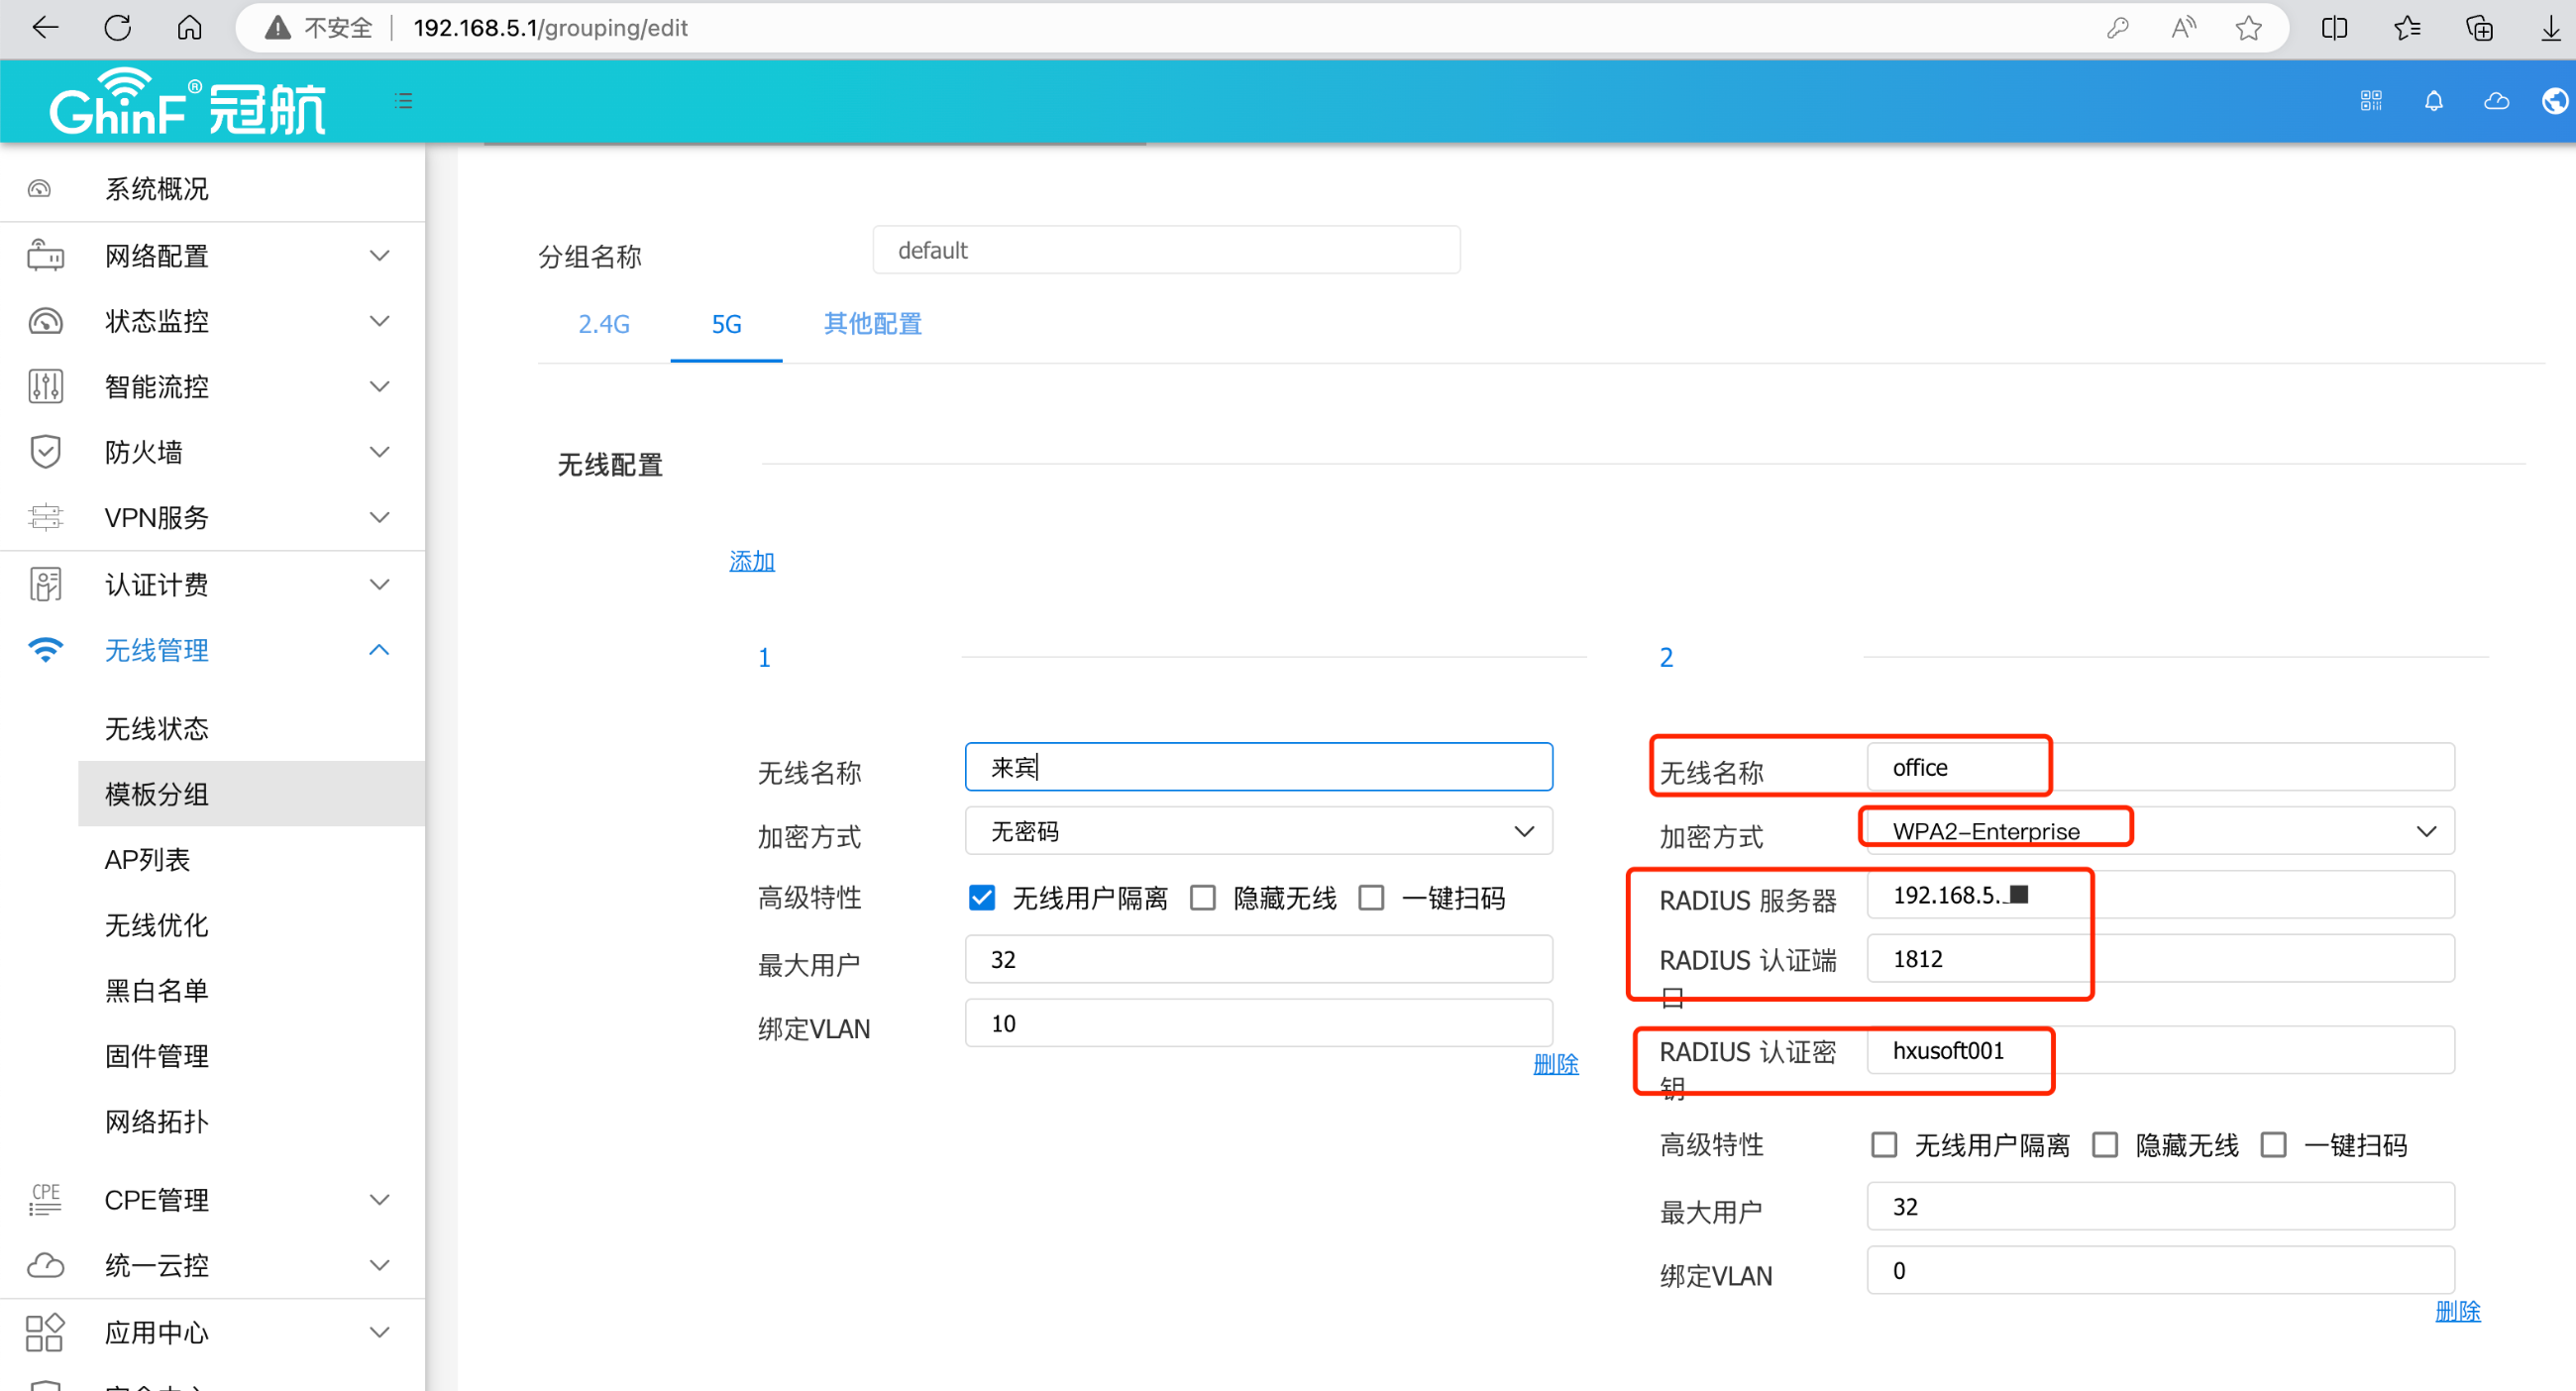Check 一键扫码 for SSID 2 office
The width and height of the screenshot is (2576, 1391).
(x=2273, y=1144)
